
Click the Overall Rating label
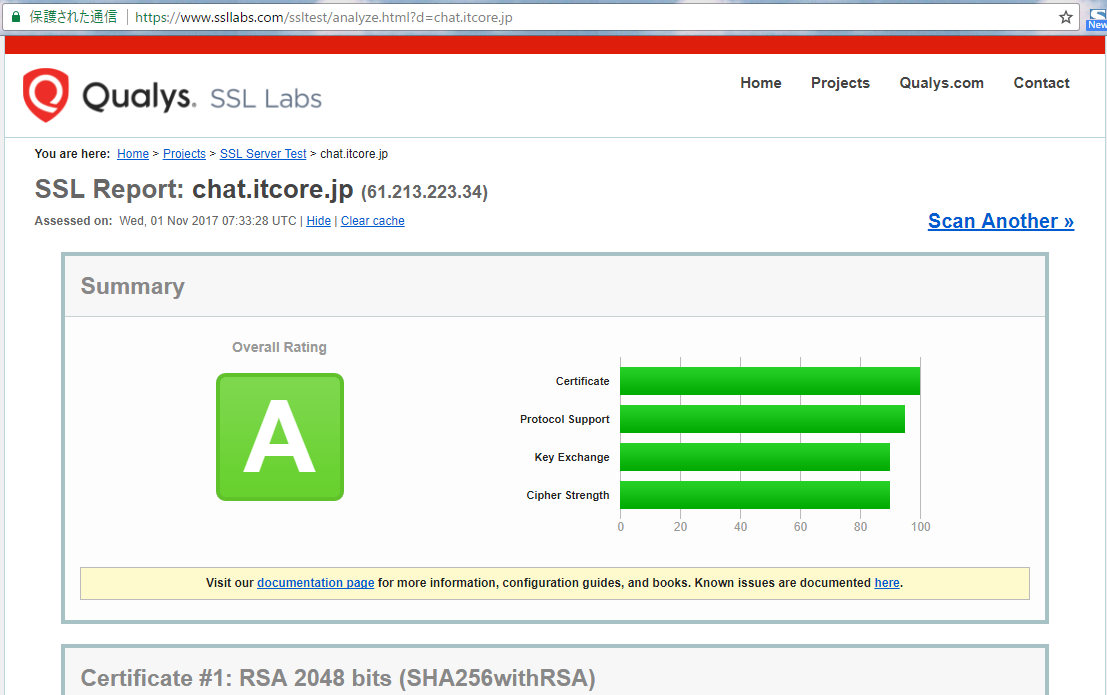pos(280,348)
